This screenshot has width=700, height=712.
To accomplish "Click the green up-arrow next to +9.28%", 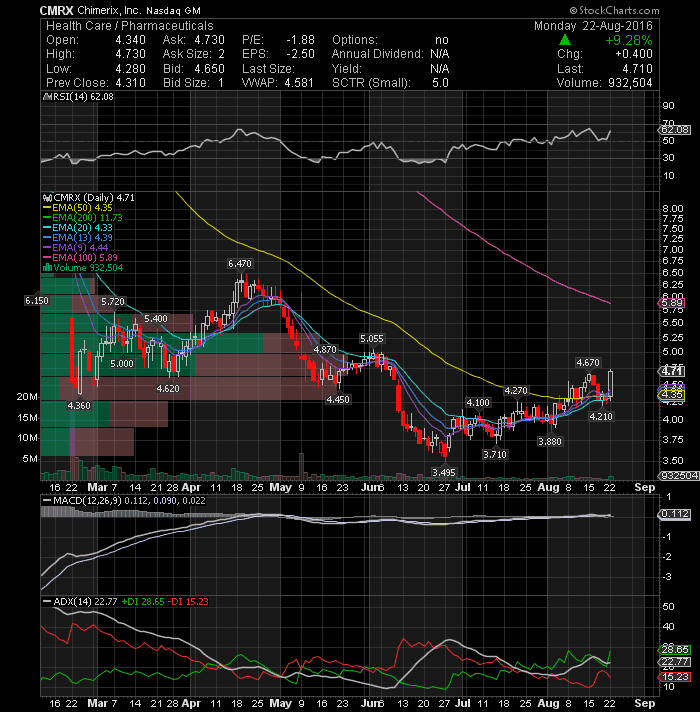I will [565, 40].
